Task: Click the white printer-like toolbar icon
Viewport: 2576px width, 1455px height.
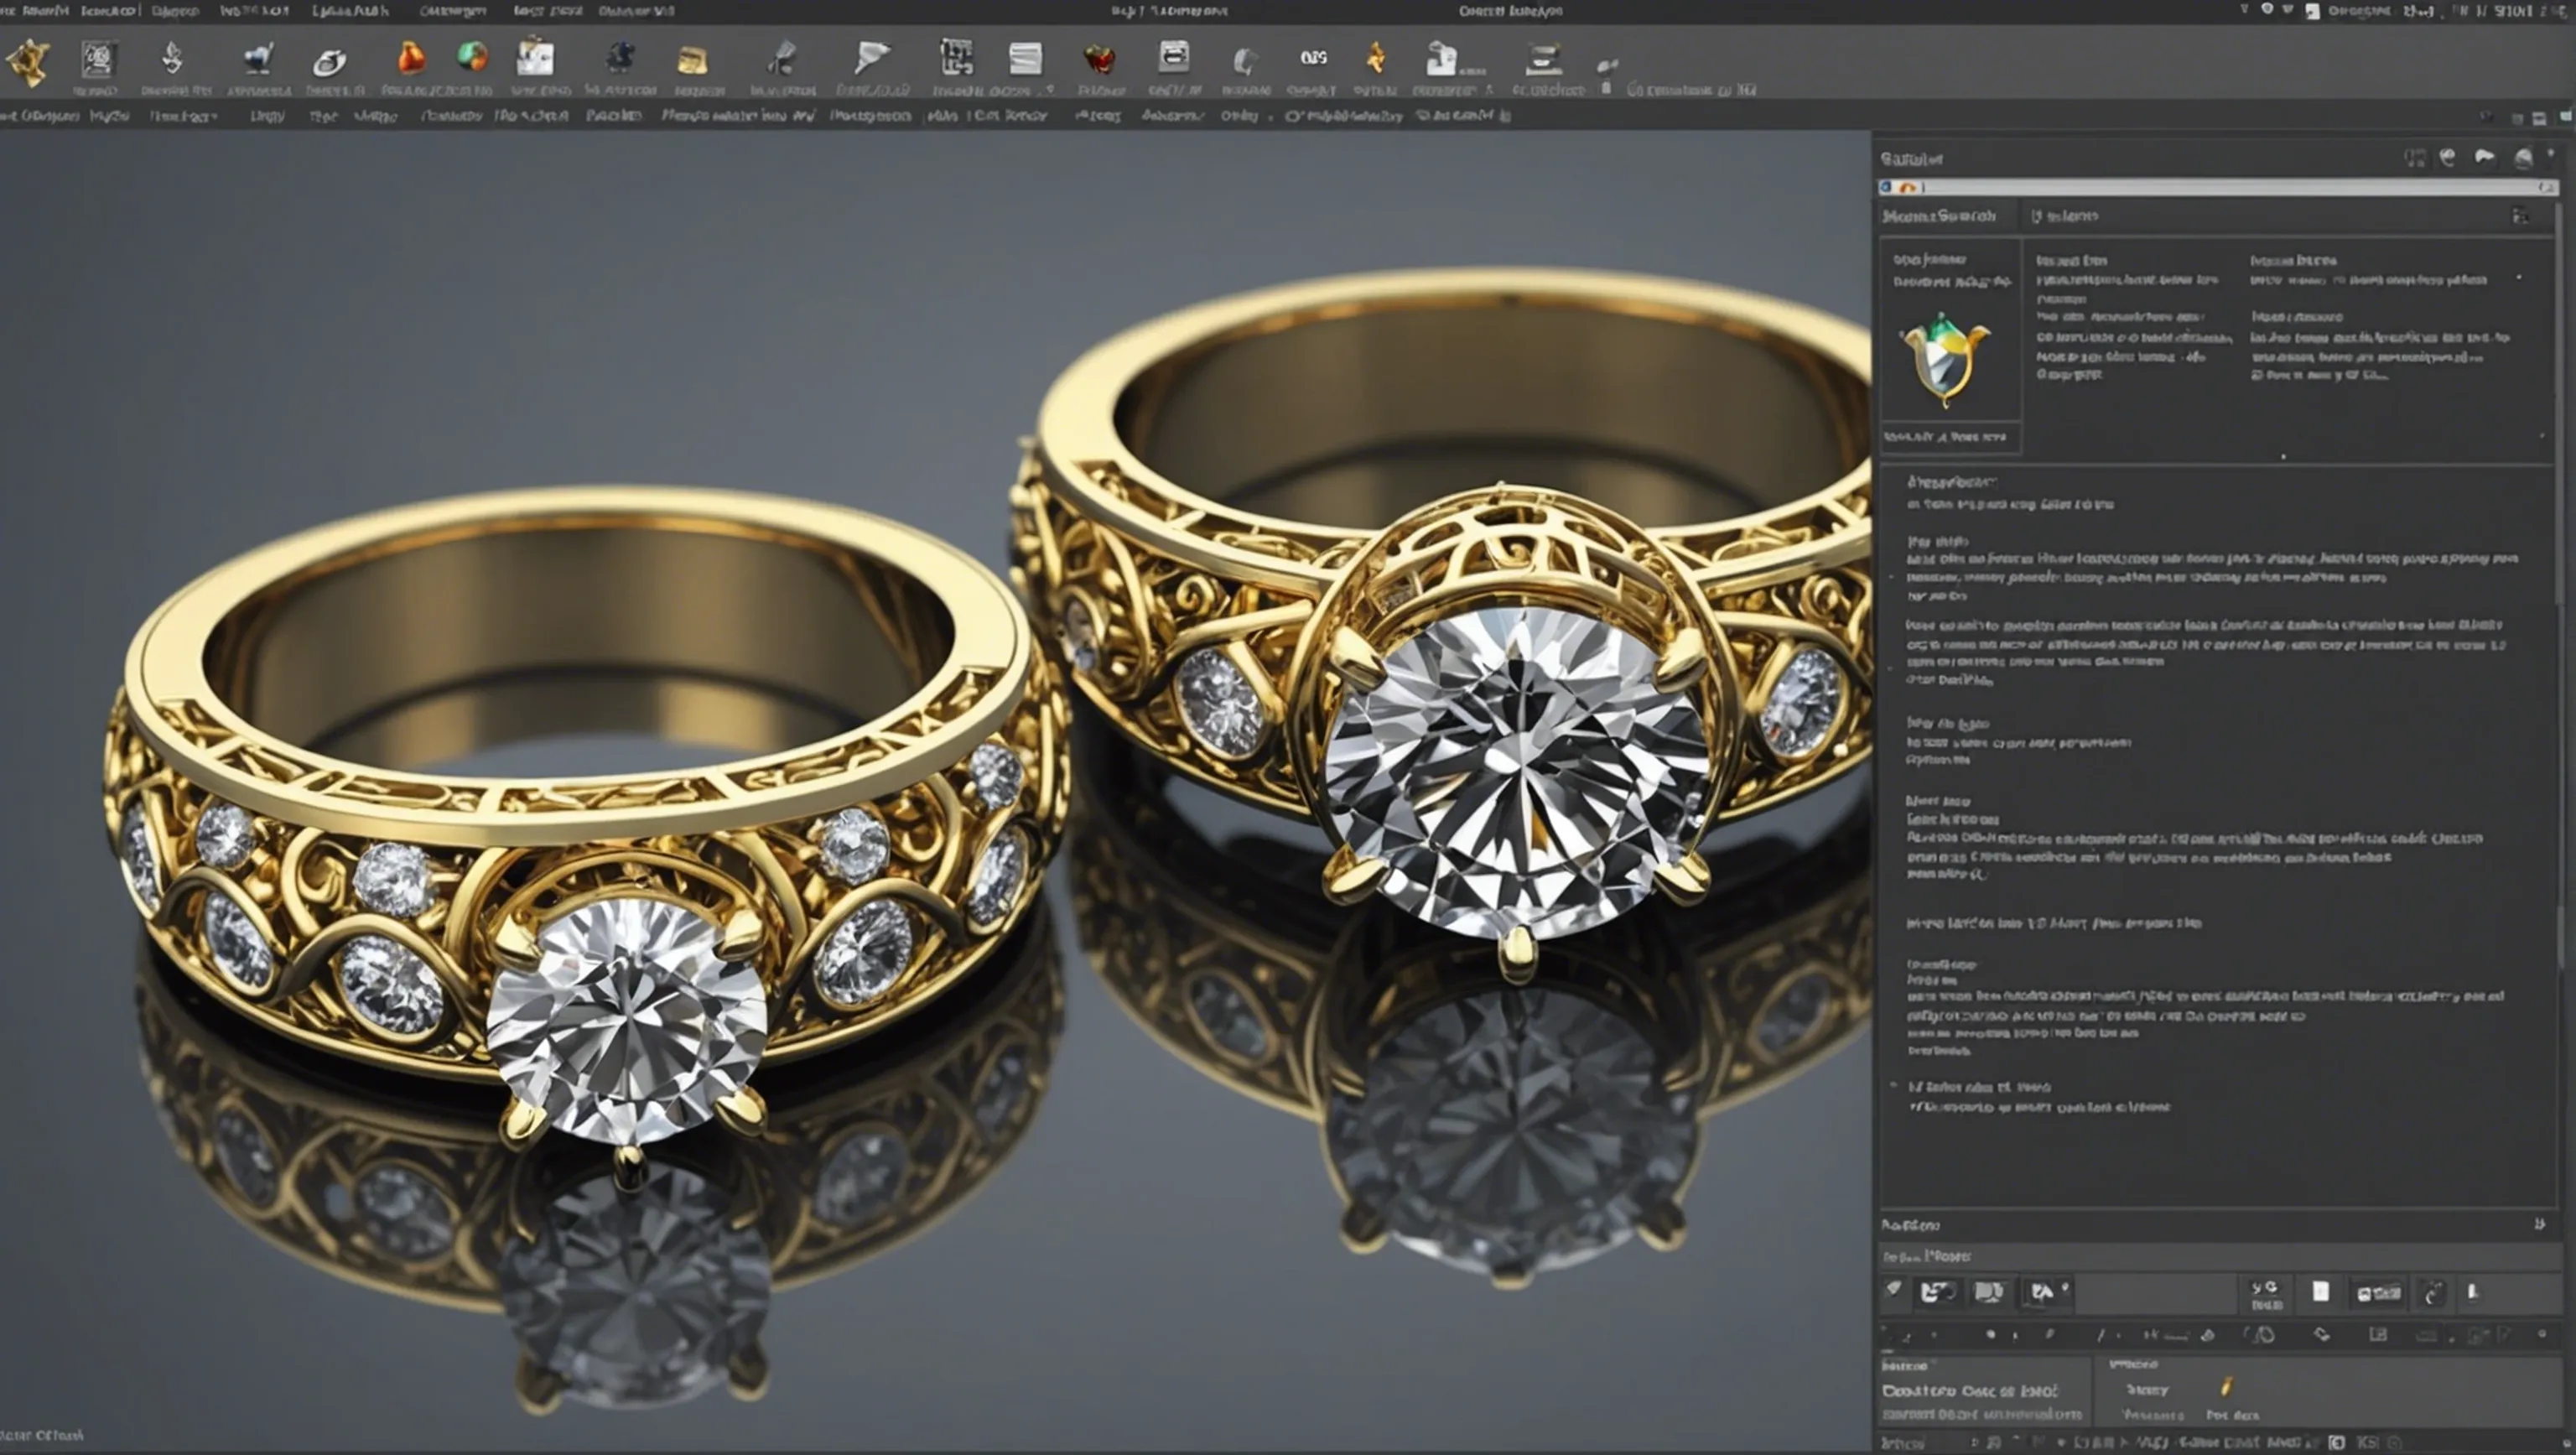Action: point(1174,57)
